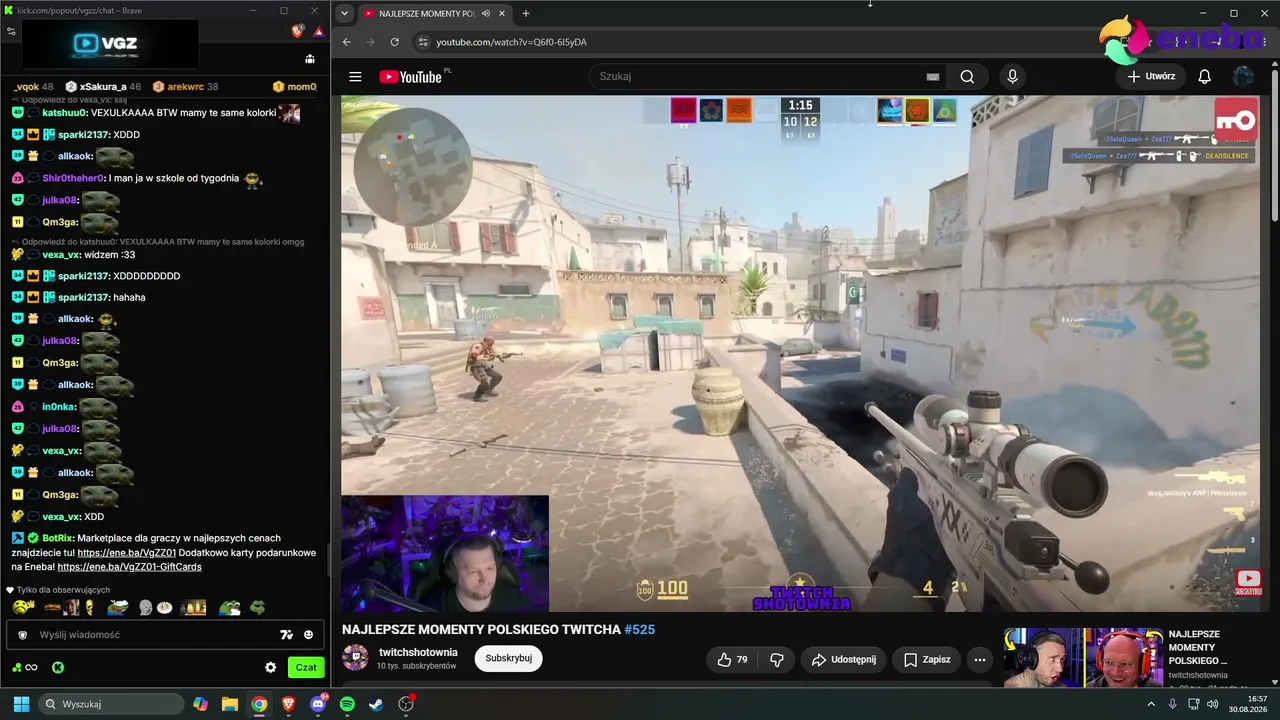Open Steam from the taskbar

coord(376,704)
